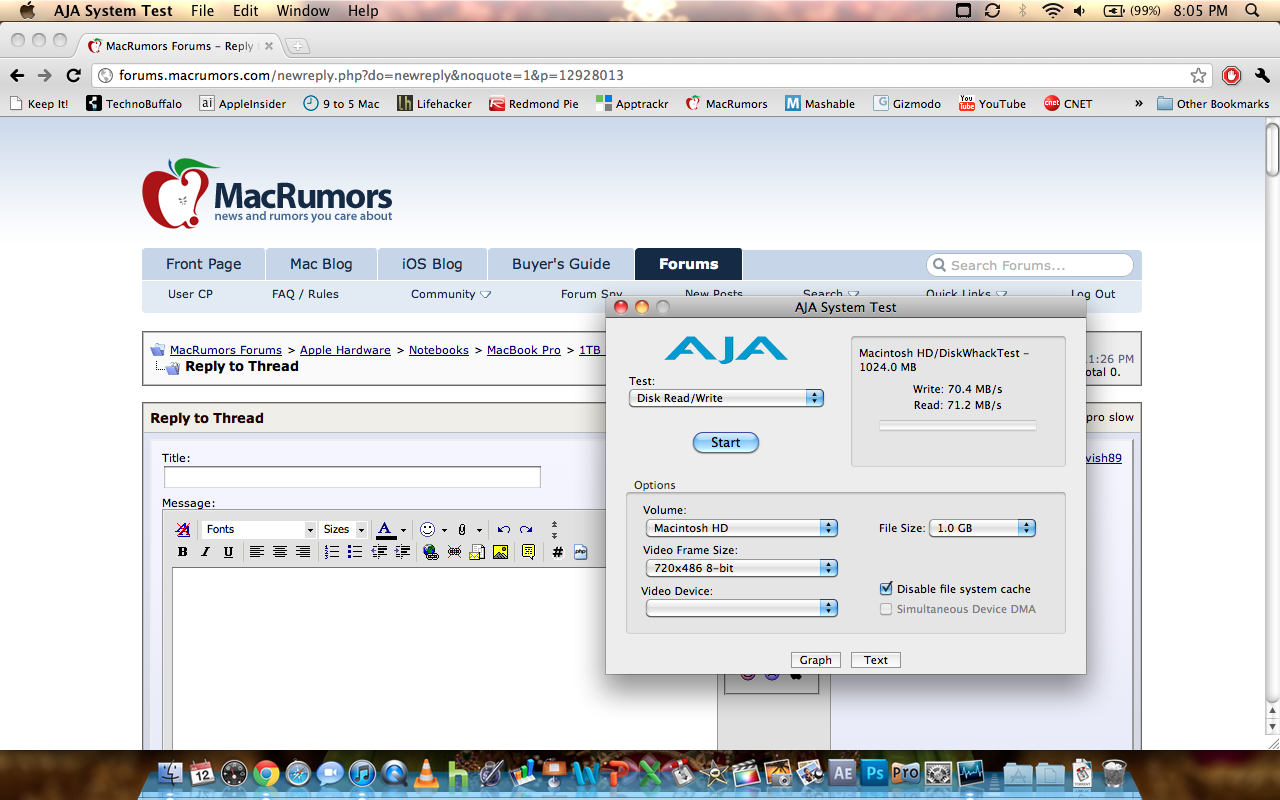The height and width of the screenshot is (800, 1280).
Task: Switch to the Buyer's Guide tab
Action: pyautogui.click(x=561, y=264)
